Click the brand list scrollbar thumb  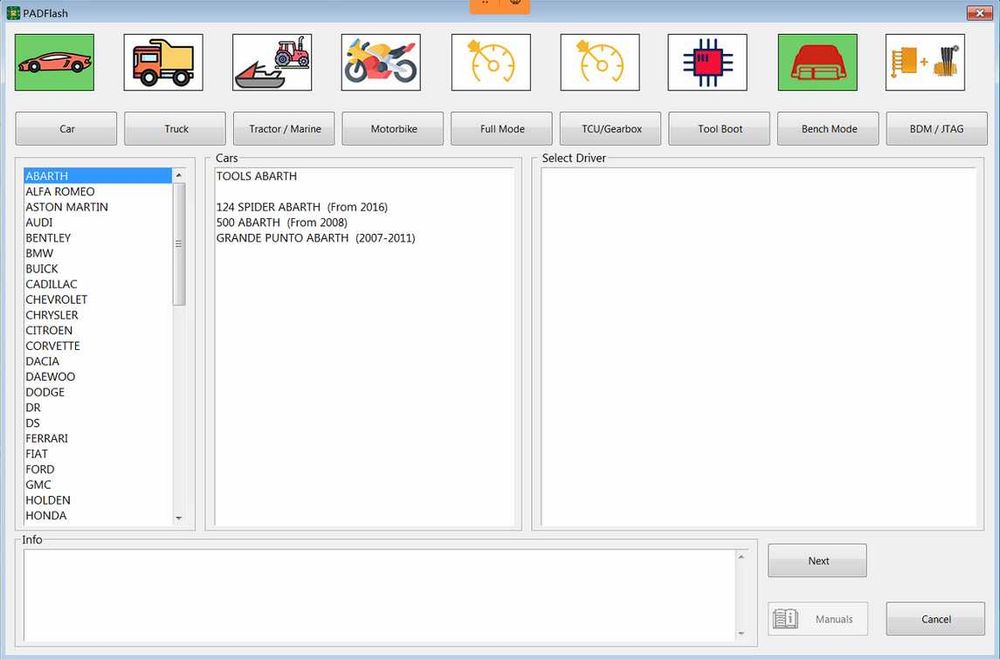tap(179, 244)
